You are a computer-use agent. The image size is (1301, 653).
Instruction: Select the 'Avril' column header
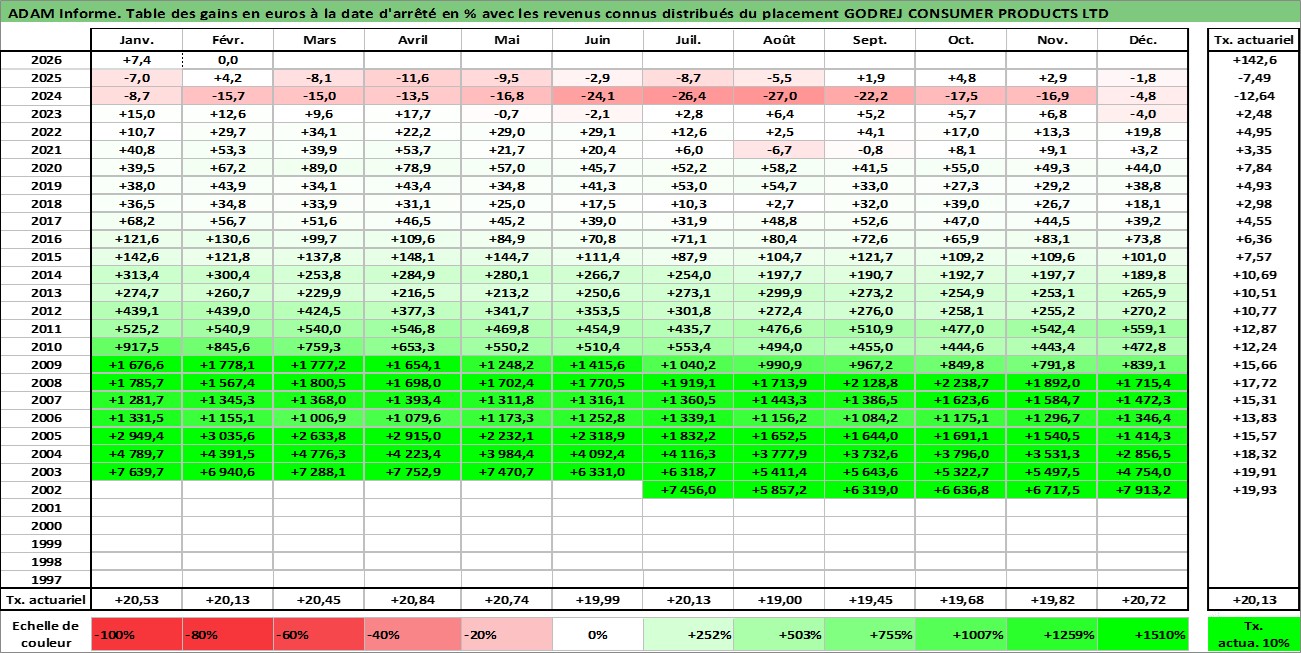412,40
